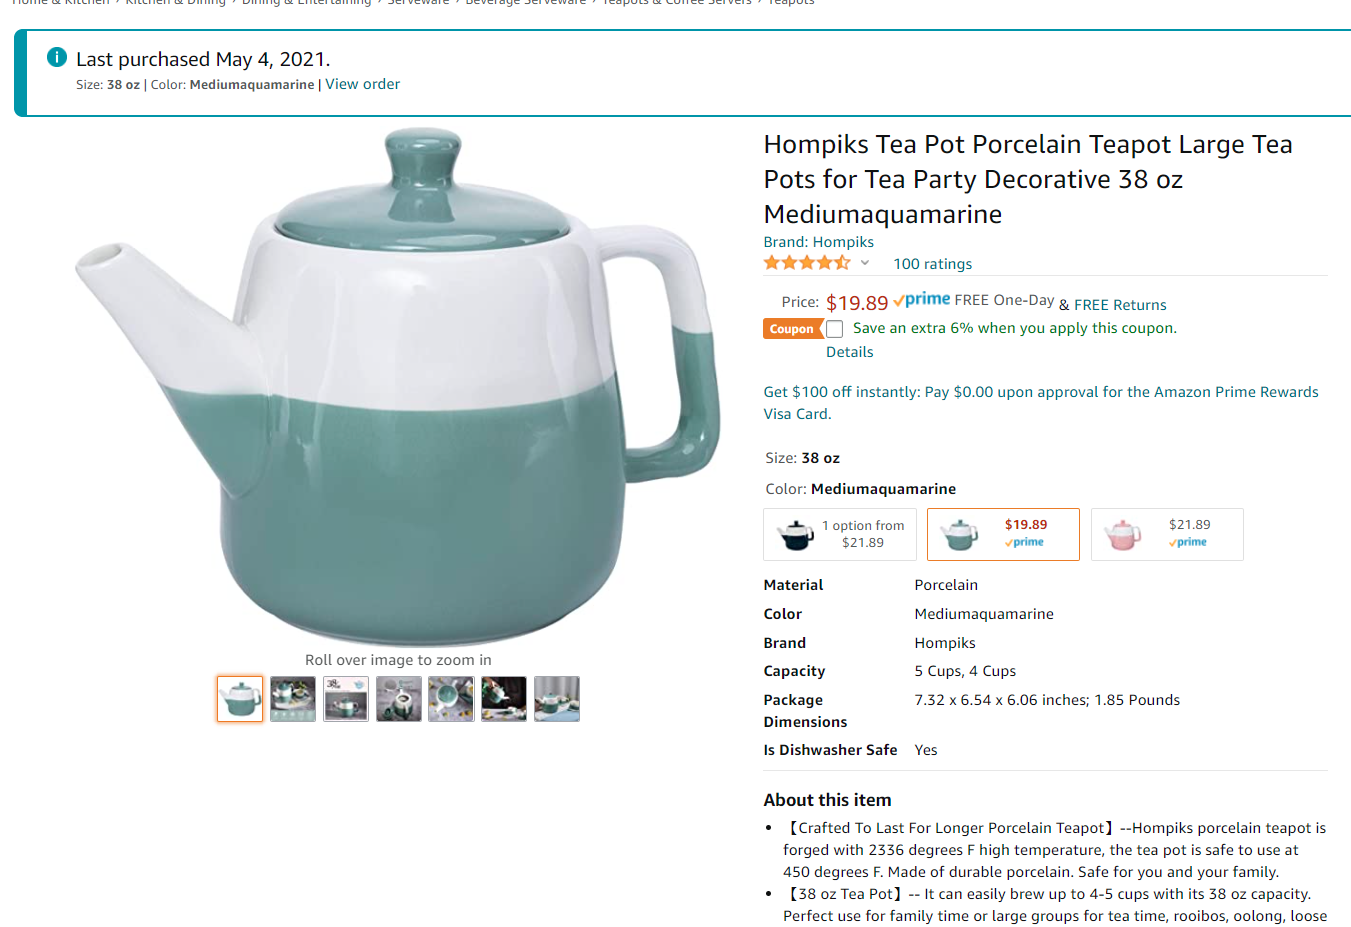
Task: Click the blue info icon beside Last purchased
Action: pos(57,57)
